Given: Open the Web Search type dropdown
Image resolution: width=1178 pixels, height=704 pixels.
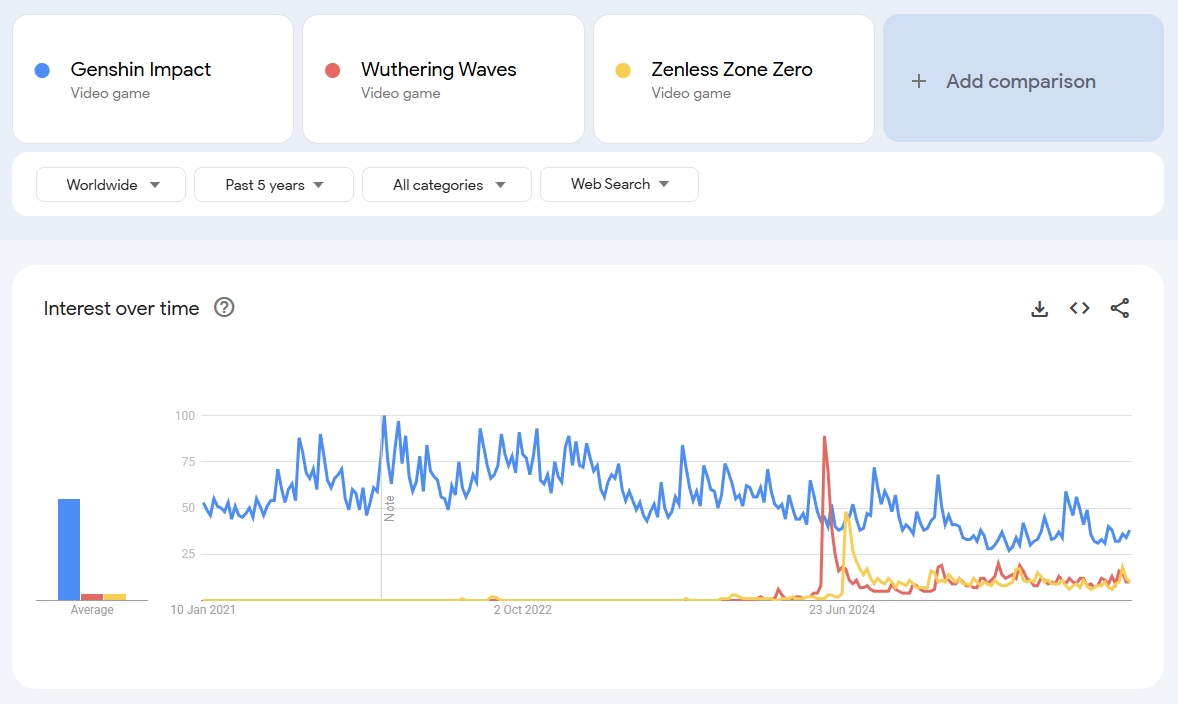Looking at the screenshot, I should click(x=619, y=184).
